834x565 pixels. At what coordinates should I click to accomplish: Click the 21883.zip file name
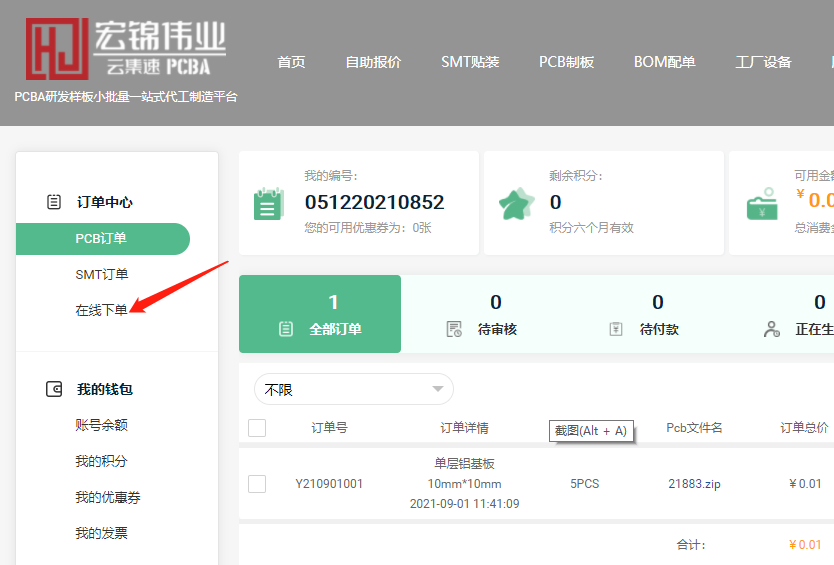click(694, 484)
